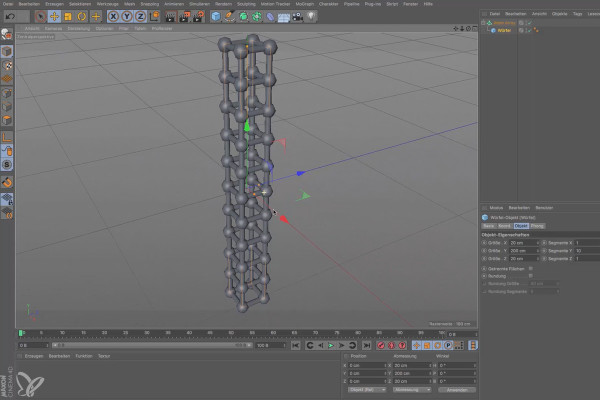Click the Play forward button in timeline
Viewport: 600px width, 400px height.
[331, 346]
